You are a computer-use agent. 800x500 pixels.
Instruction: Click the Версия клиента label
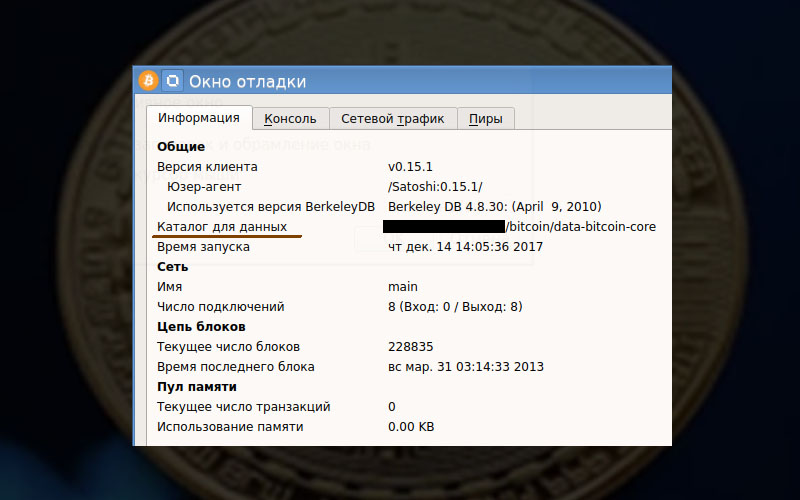tap(207, 167)
